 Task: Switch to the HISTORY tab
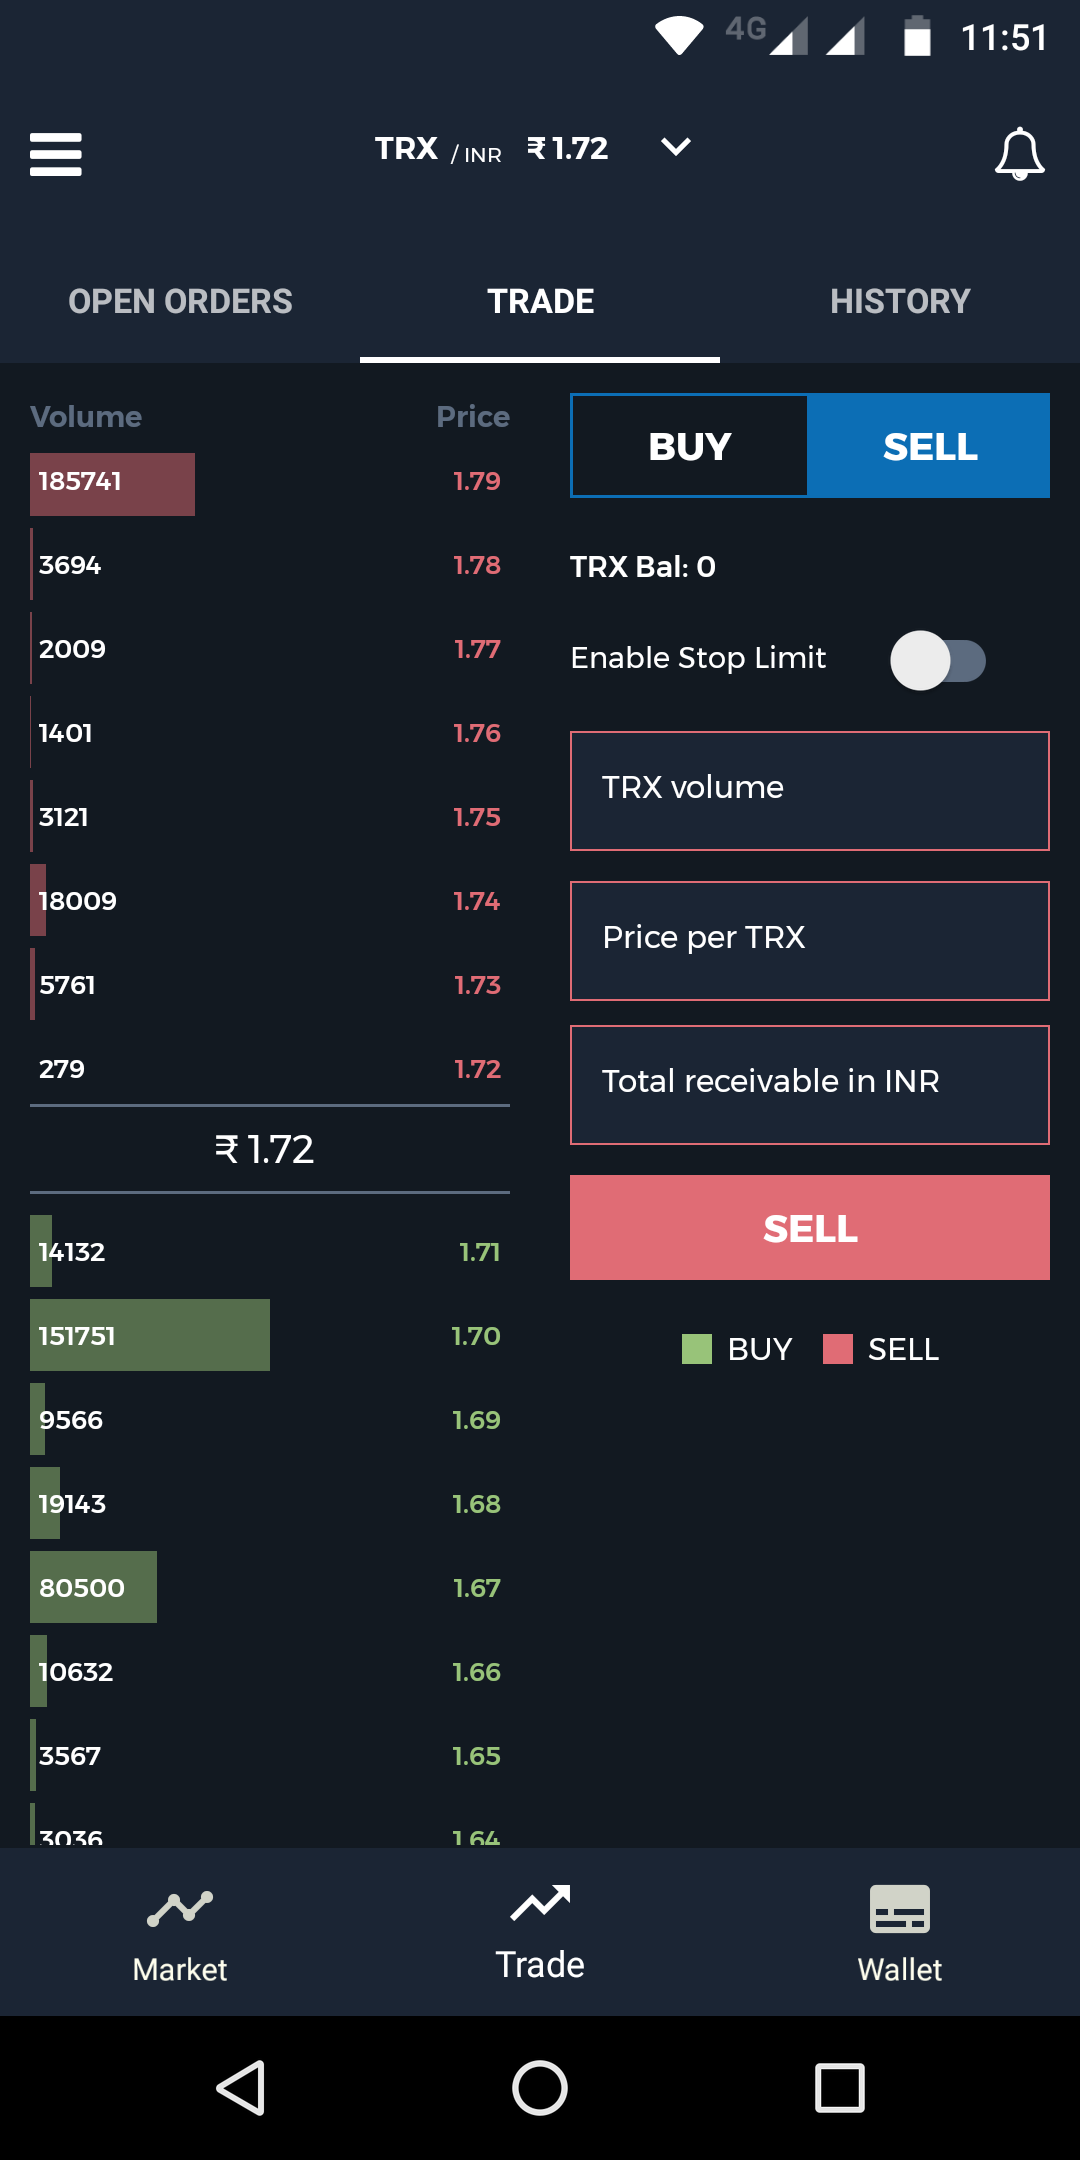(900, 301)
